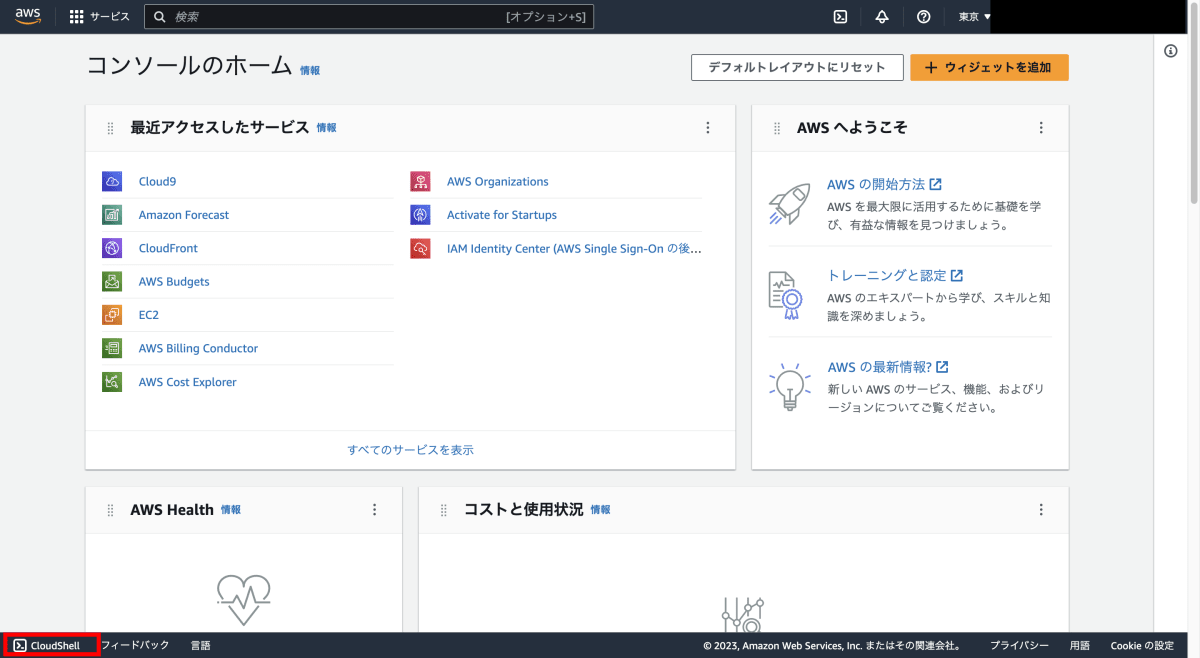The height and width of the screenshot is (658, 1200).
Task: Open the EC2 link
Action: click(149, 315)
